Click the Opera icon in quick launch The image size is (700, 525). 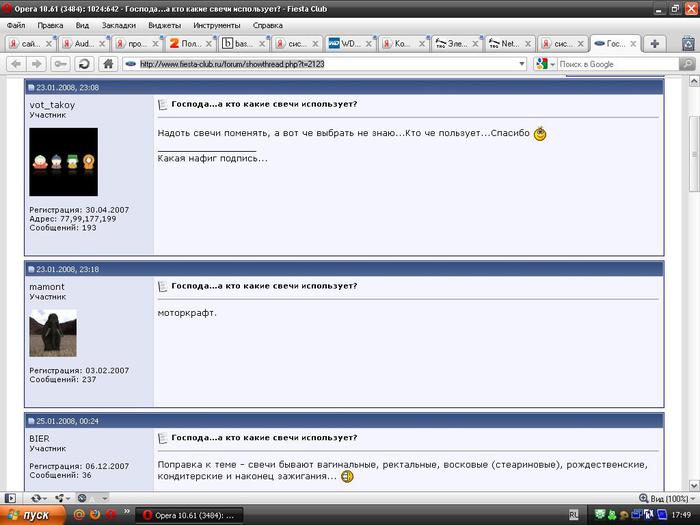coord(111,514)
